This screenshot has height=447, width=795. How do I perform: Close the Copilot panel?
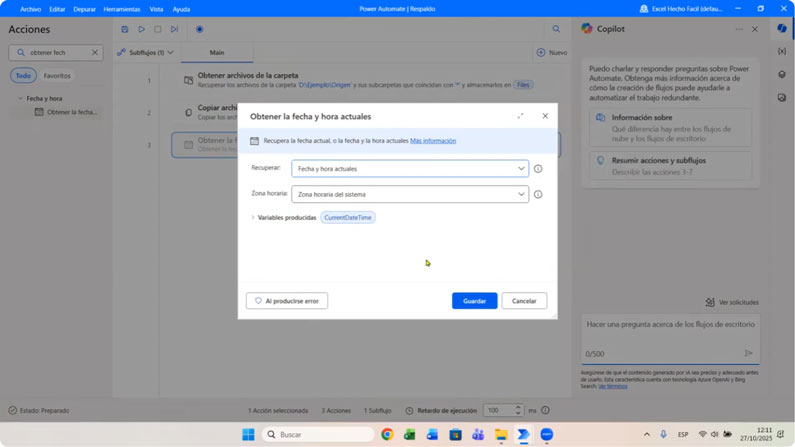point(755,29)
